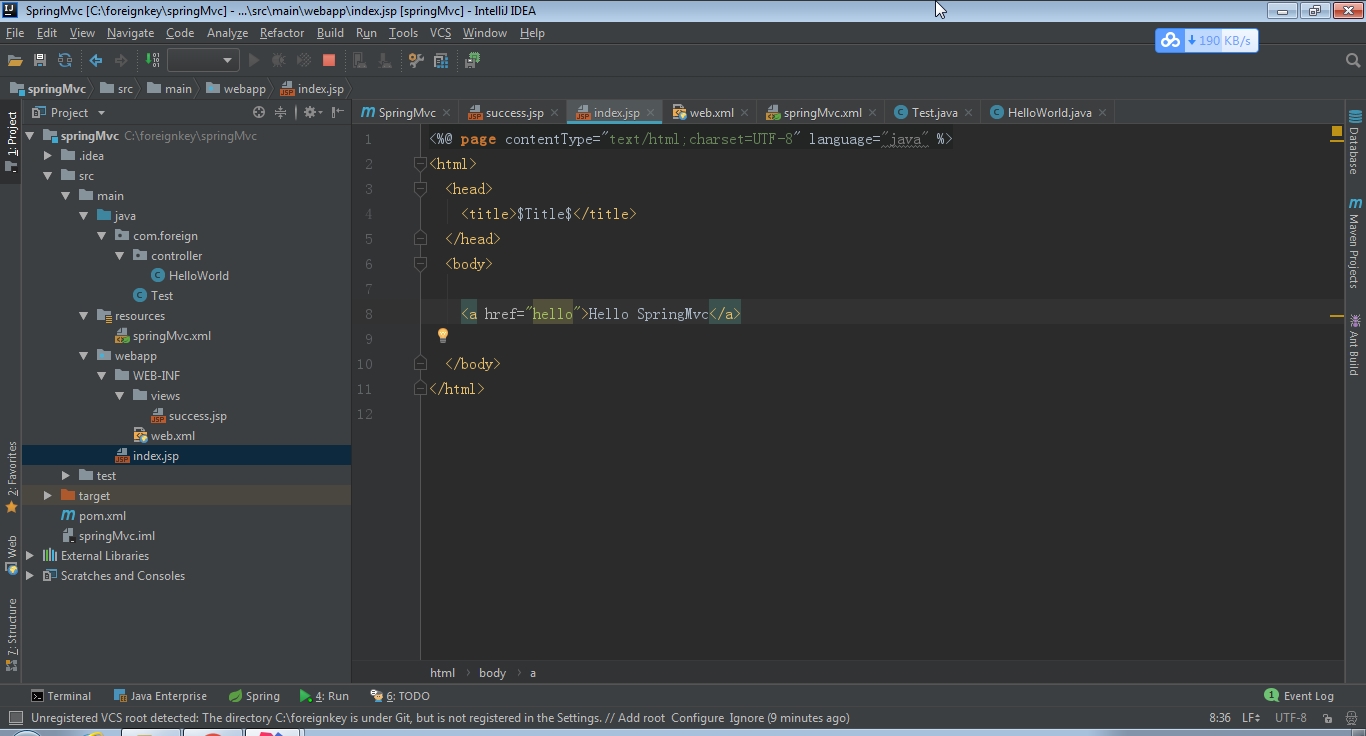Collapse the java folder arrow
Viewport: 1366px width, 736px height.
point(83,216)
